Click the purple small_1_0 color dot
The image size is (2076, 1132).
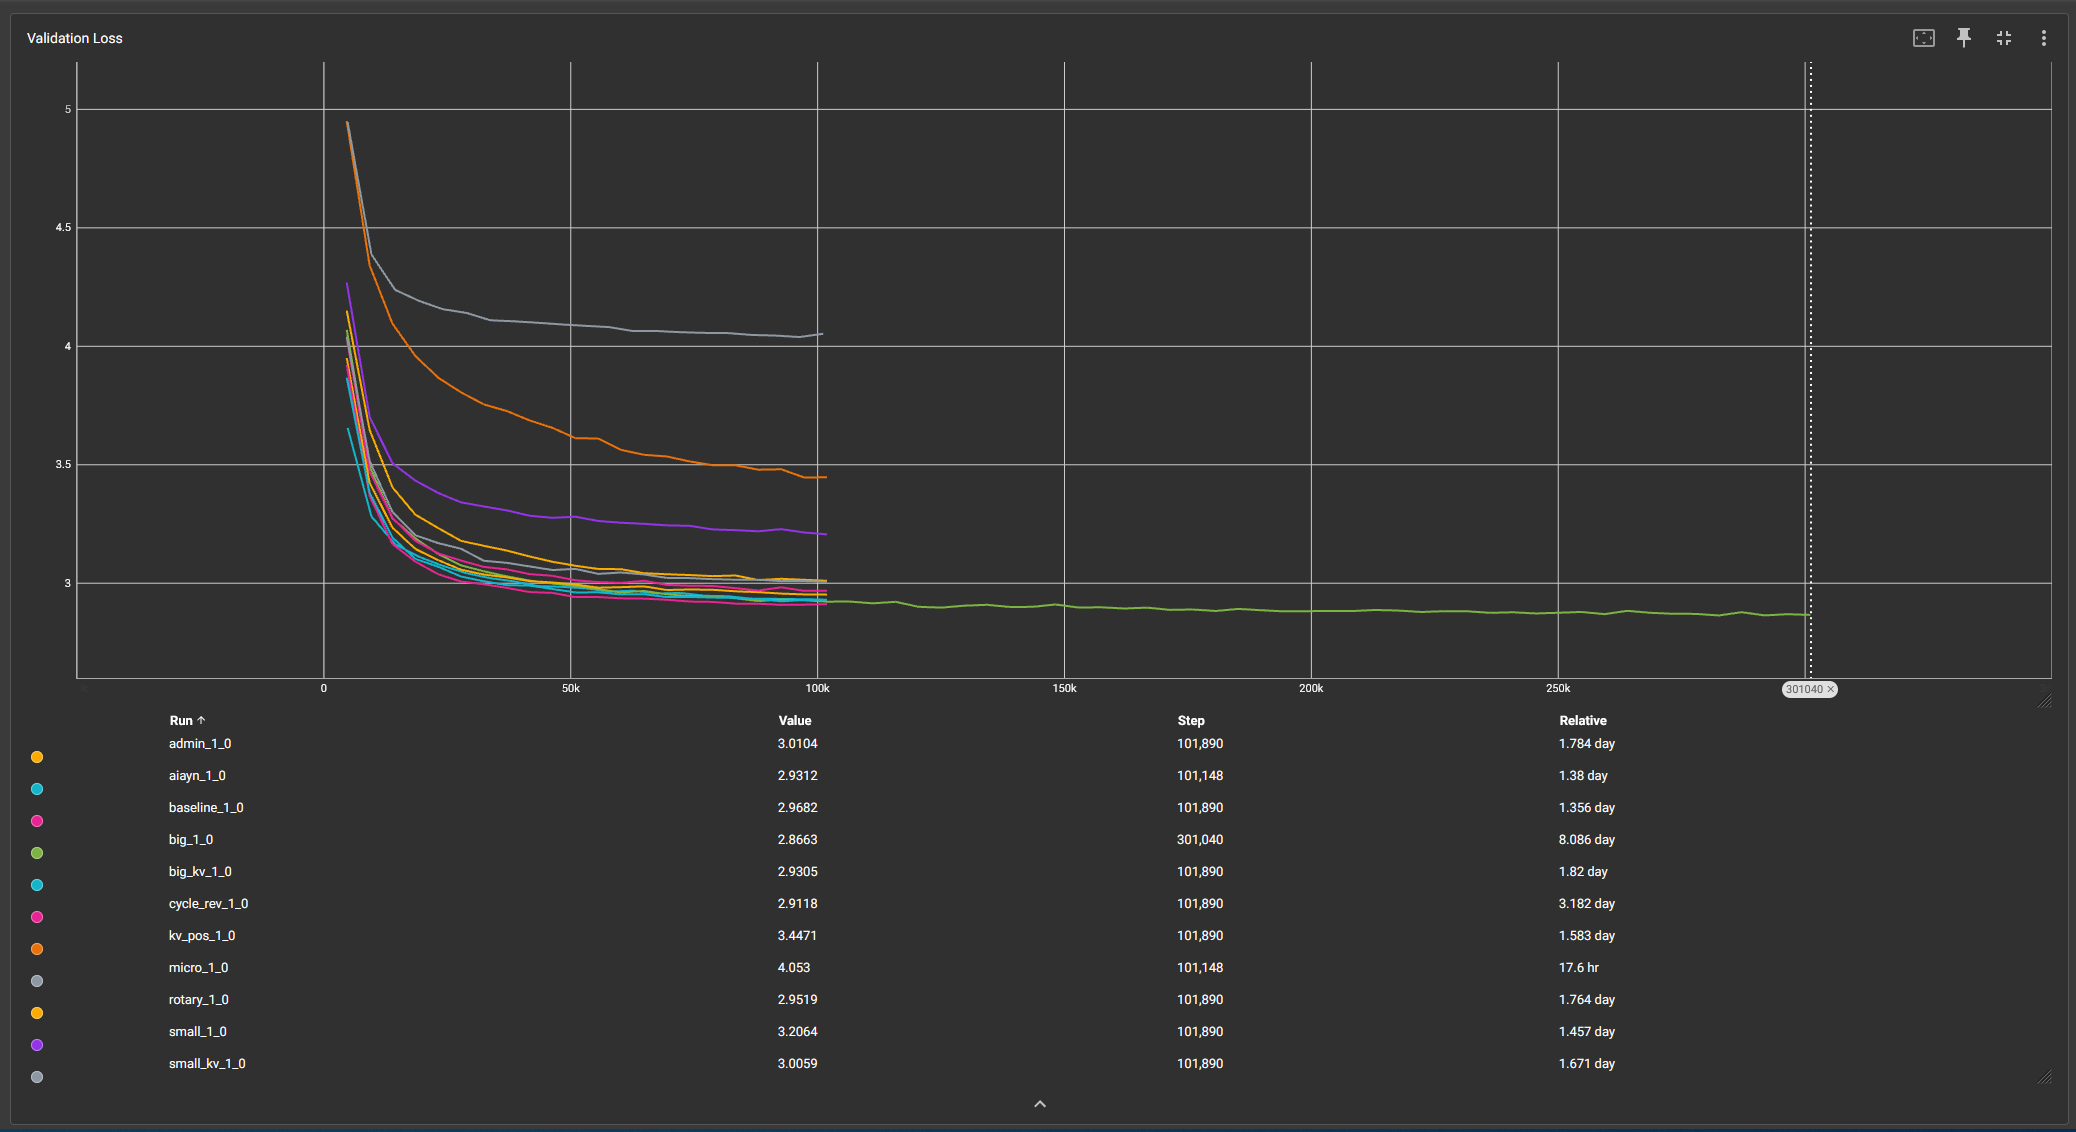click(37, 1045)
